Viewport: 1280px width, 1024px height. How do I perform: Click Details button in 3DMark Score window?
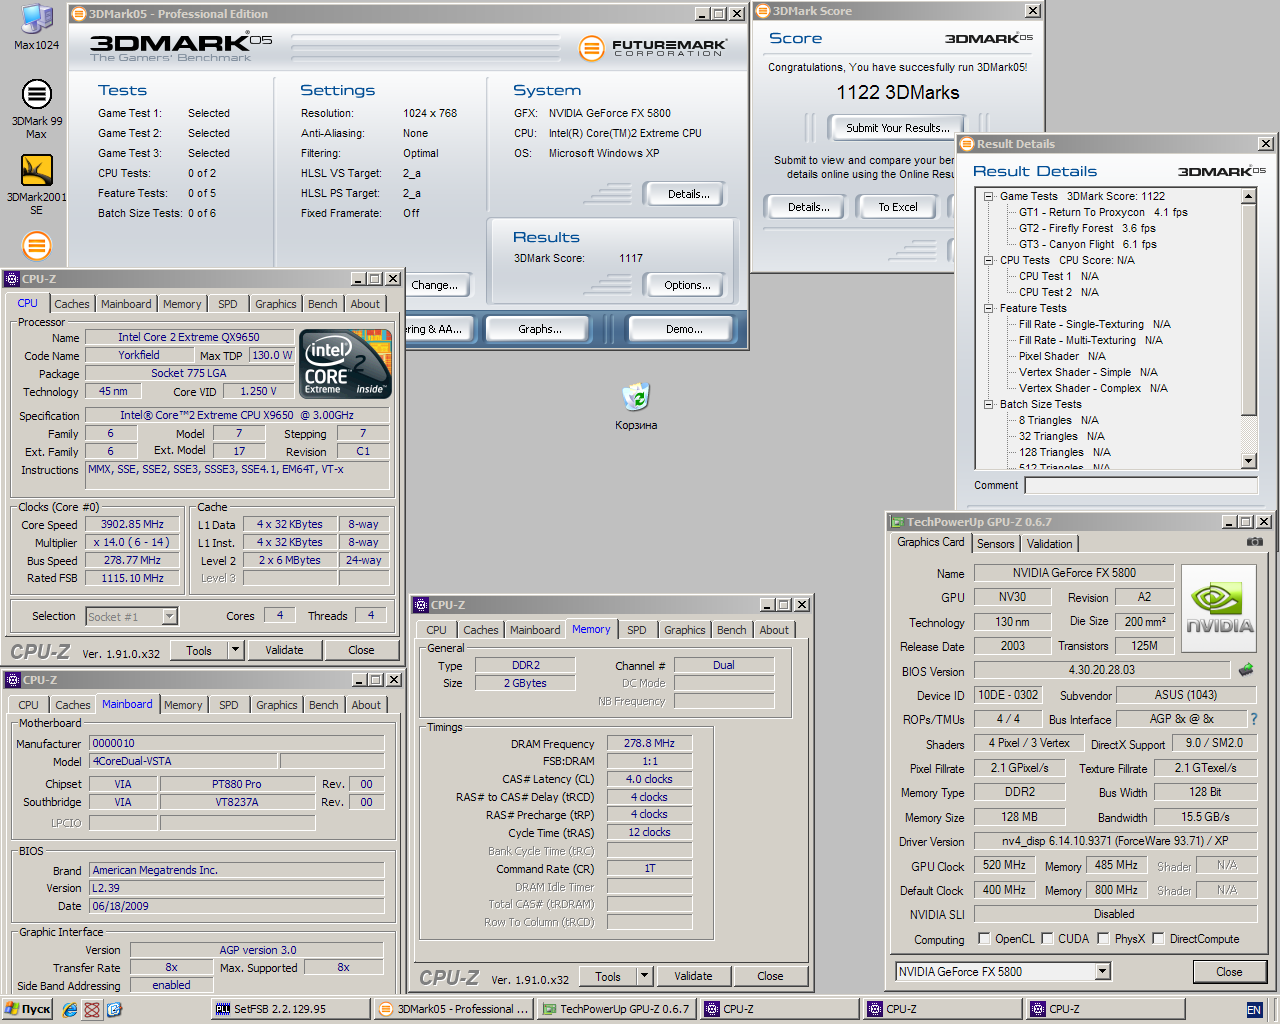coord(808,207)
